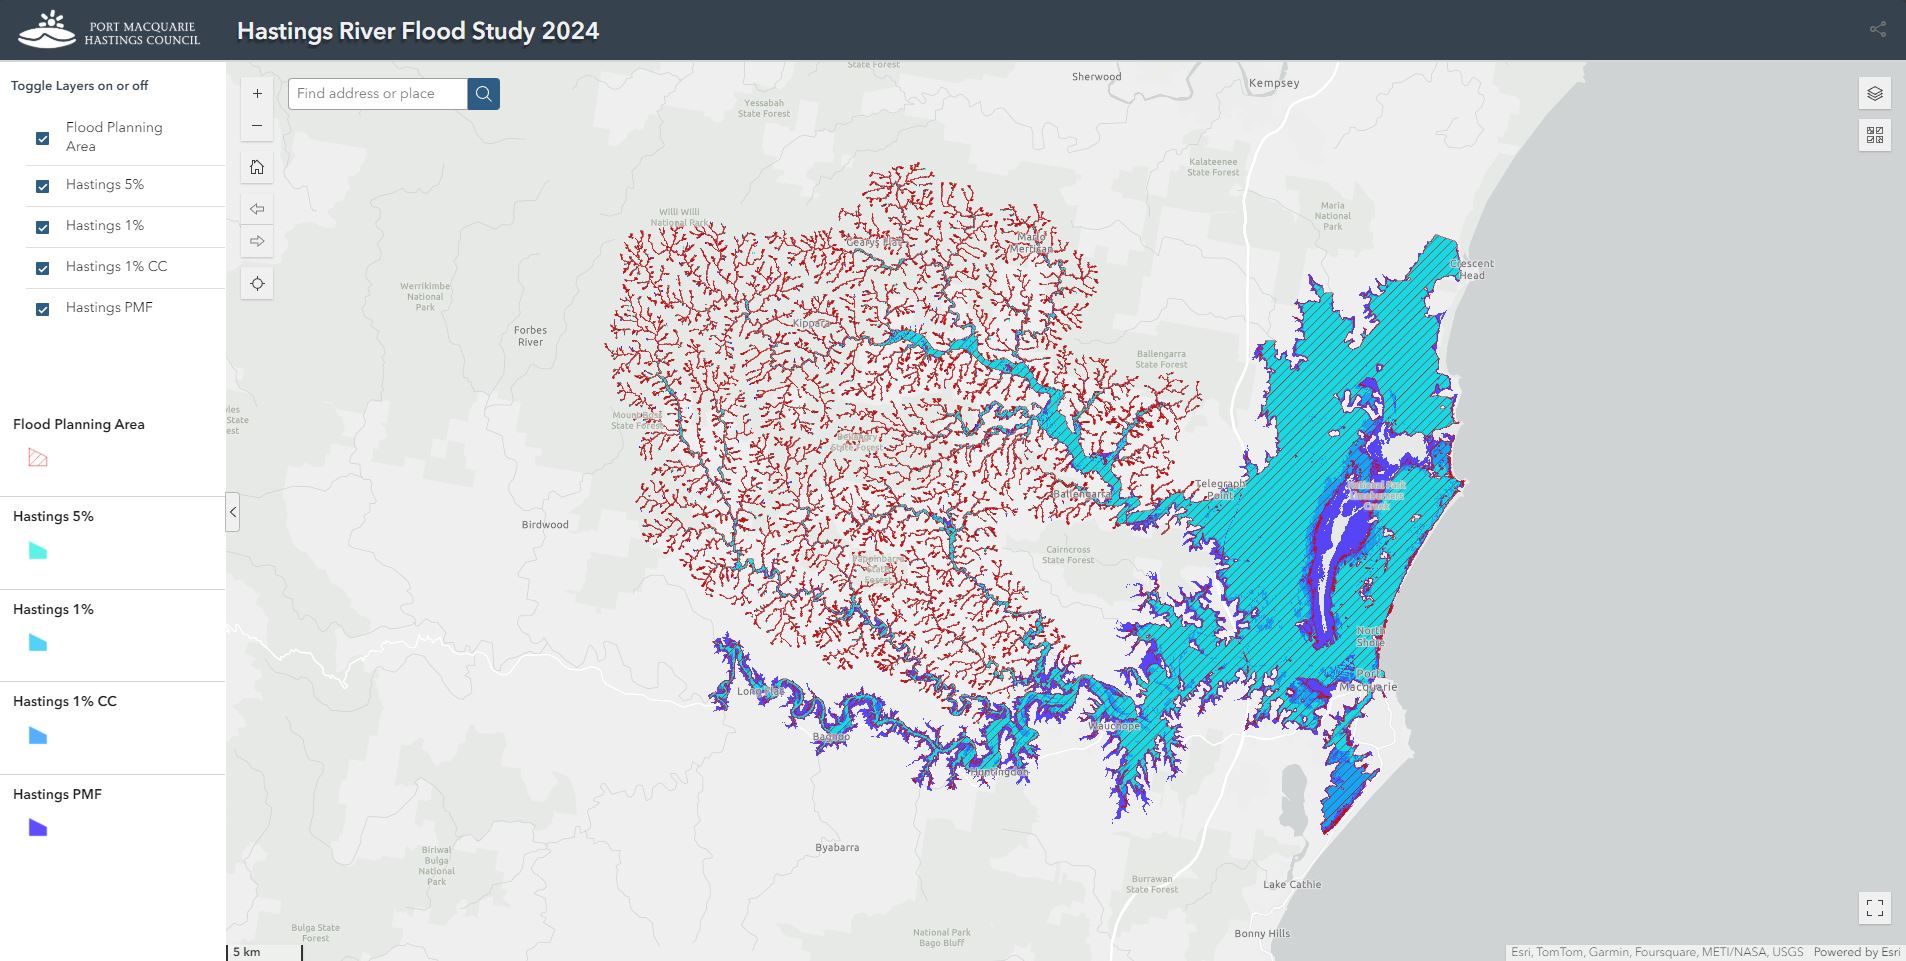Click the Port Macquarie Hastings Council logo
The width and height of the screenshot is (1906, 961).
coord(110,30)
